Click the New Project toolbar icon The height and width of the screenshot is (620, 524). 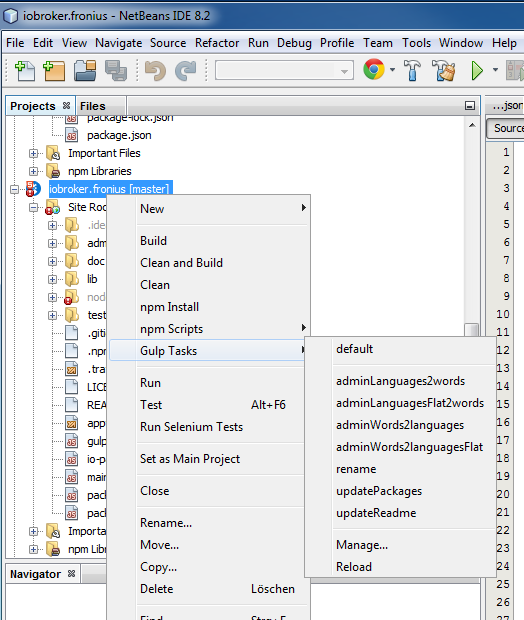(54, 71)
